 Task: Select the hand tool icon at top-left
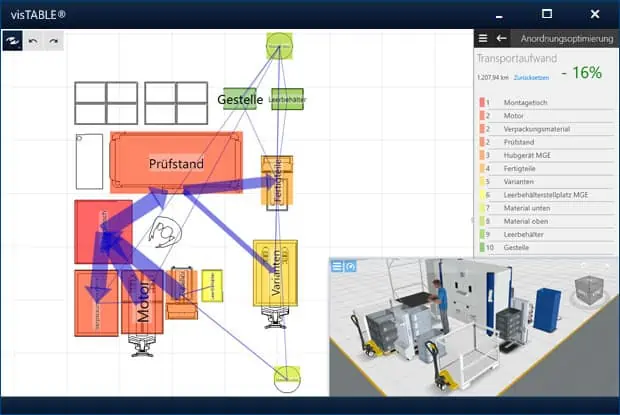coord(12,41)
